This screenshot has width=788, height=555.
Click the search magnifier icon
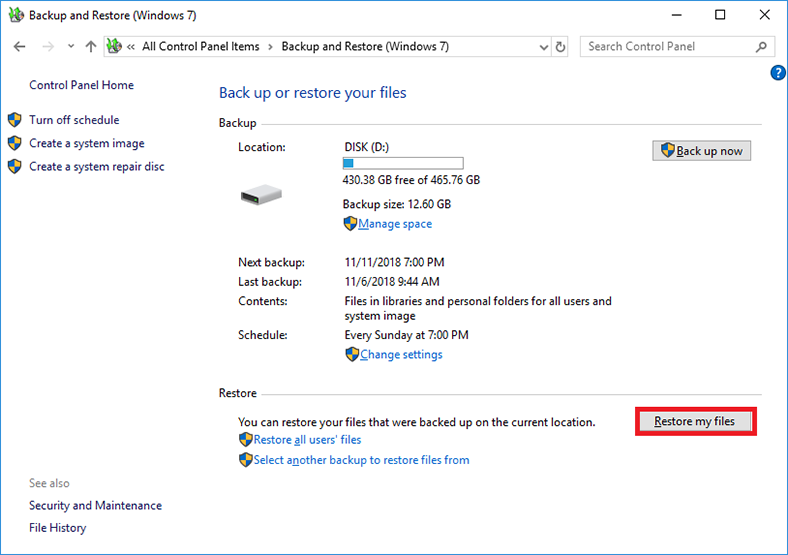point(761,47)
